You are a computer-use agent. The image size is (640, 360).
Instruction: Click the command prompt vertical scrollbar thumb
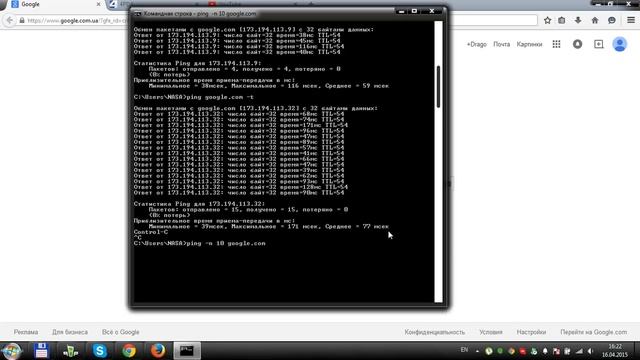438,87
